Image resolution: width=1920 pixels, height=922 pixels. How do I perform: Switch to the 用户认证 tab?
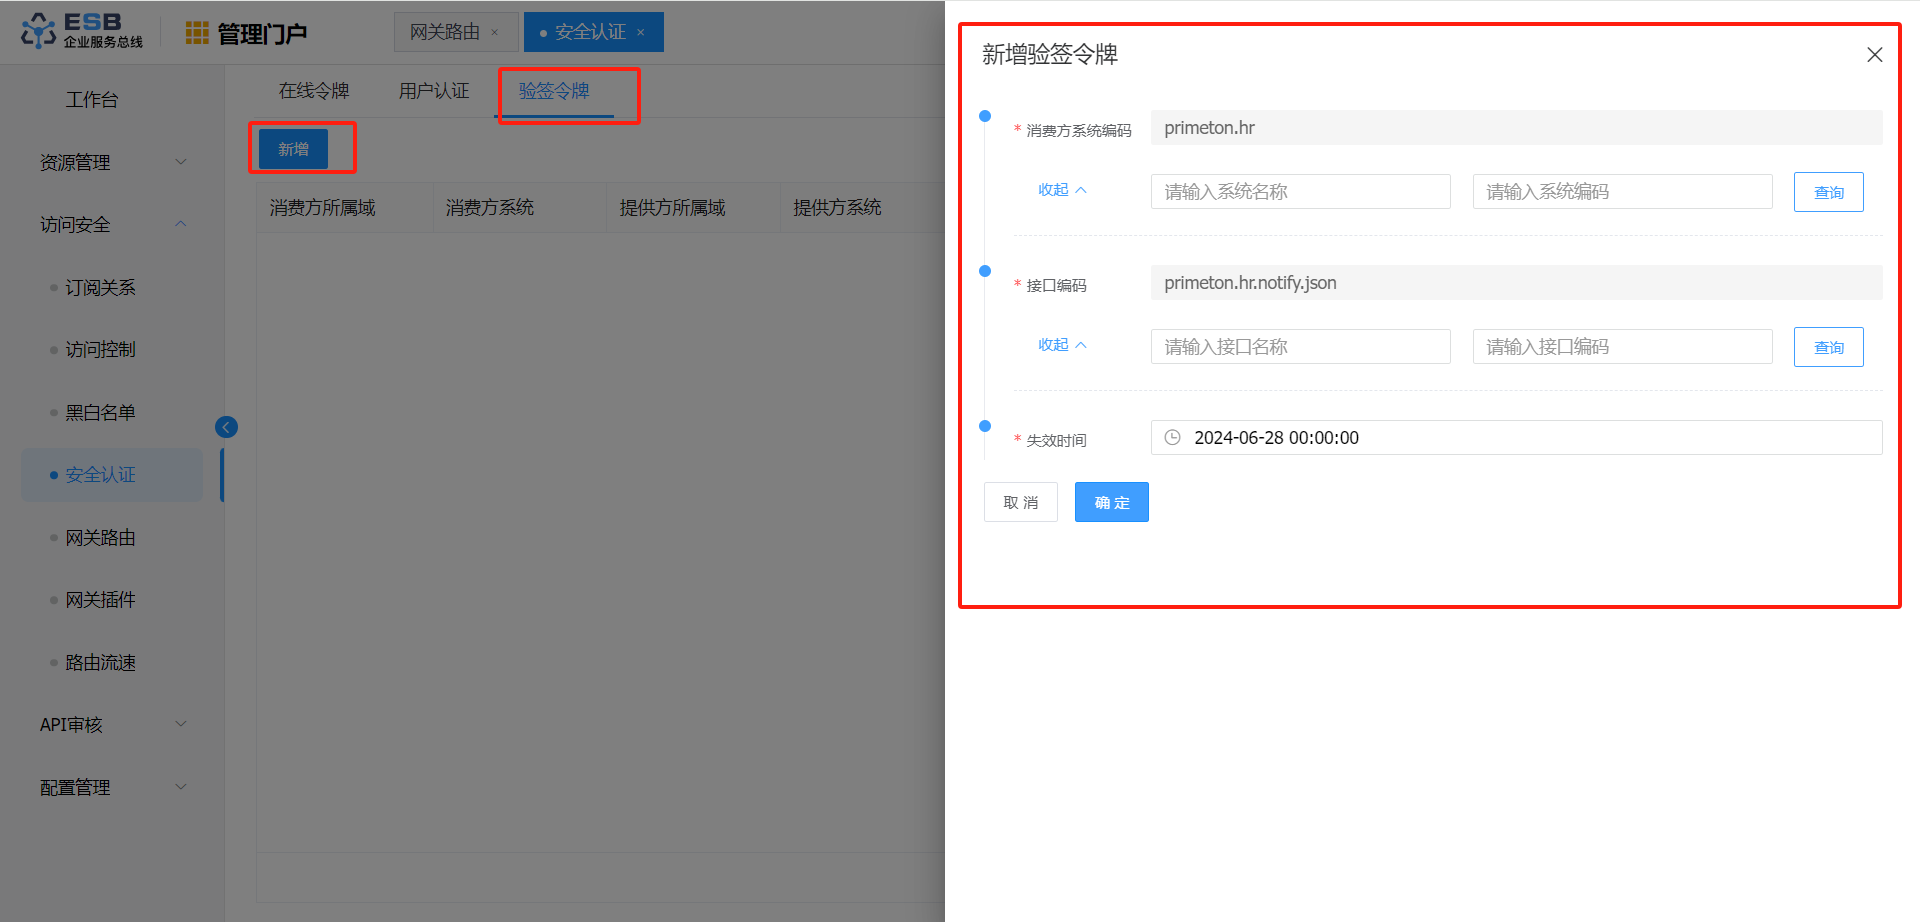(434, 91)
